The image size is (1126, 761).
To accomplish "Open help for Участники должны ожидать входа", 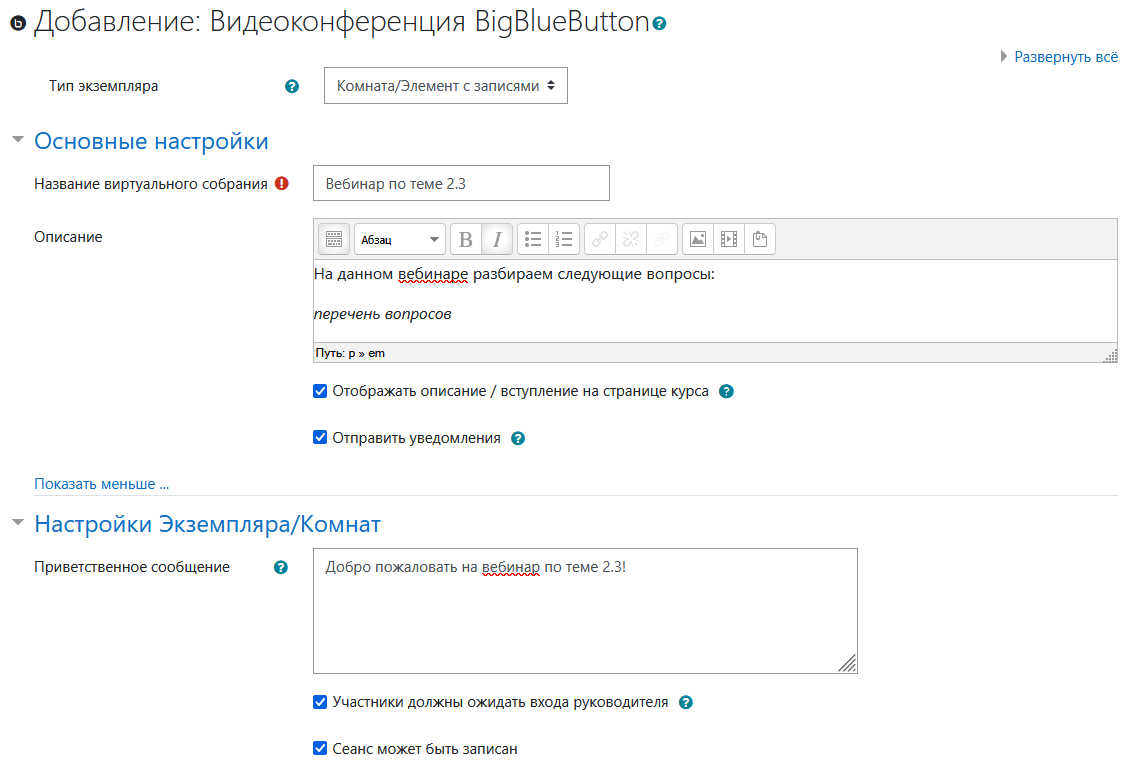I will pos(686,703).
